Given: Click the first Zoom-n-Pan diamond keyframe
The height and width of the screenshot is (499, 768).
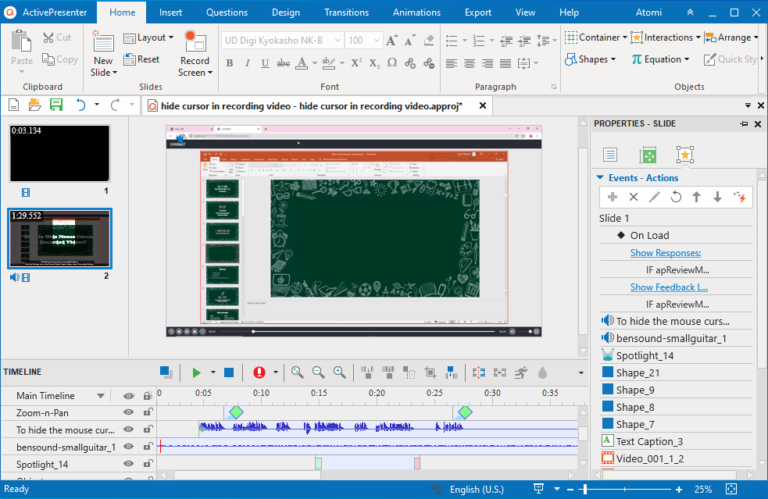Looking at the screenshot, I should click(236, 412).
